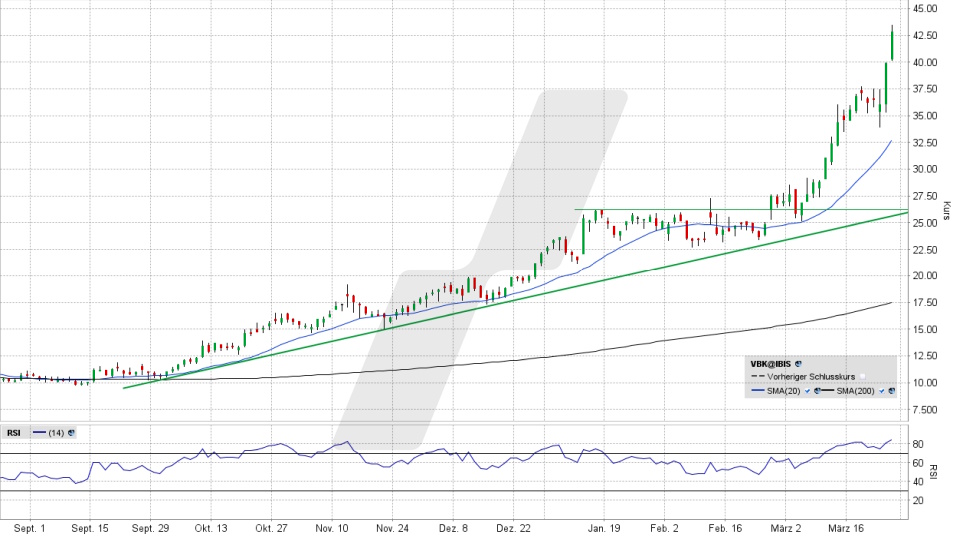Click the 45.00 price axis label
Image resolution: width=960 pixels, height=540 pixels.
click(924, 8)
